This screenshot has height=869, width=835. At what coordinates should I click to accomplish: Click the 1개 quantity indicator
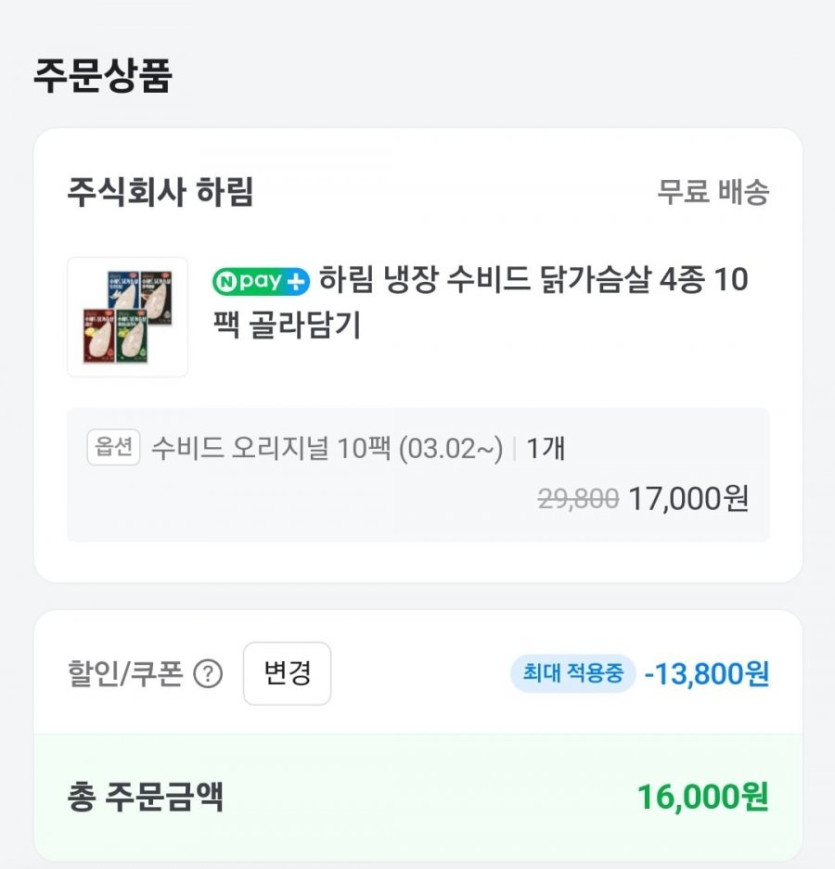click(x=545, y=450)
